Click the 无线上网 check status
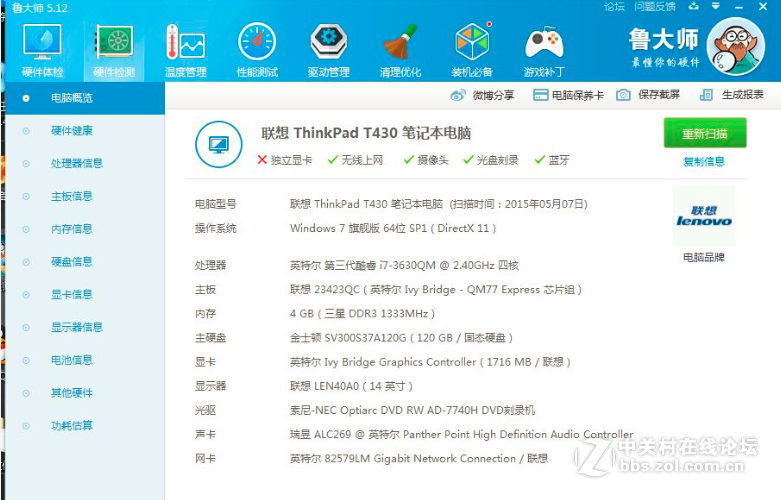 [x=355, y=160]
